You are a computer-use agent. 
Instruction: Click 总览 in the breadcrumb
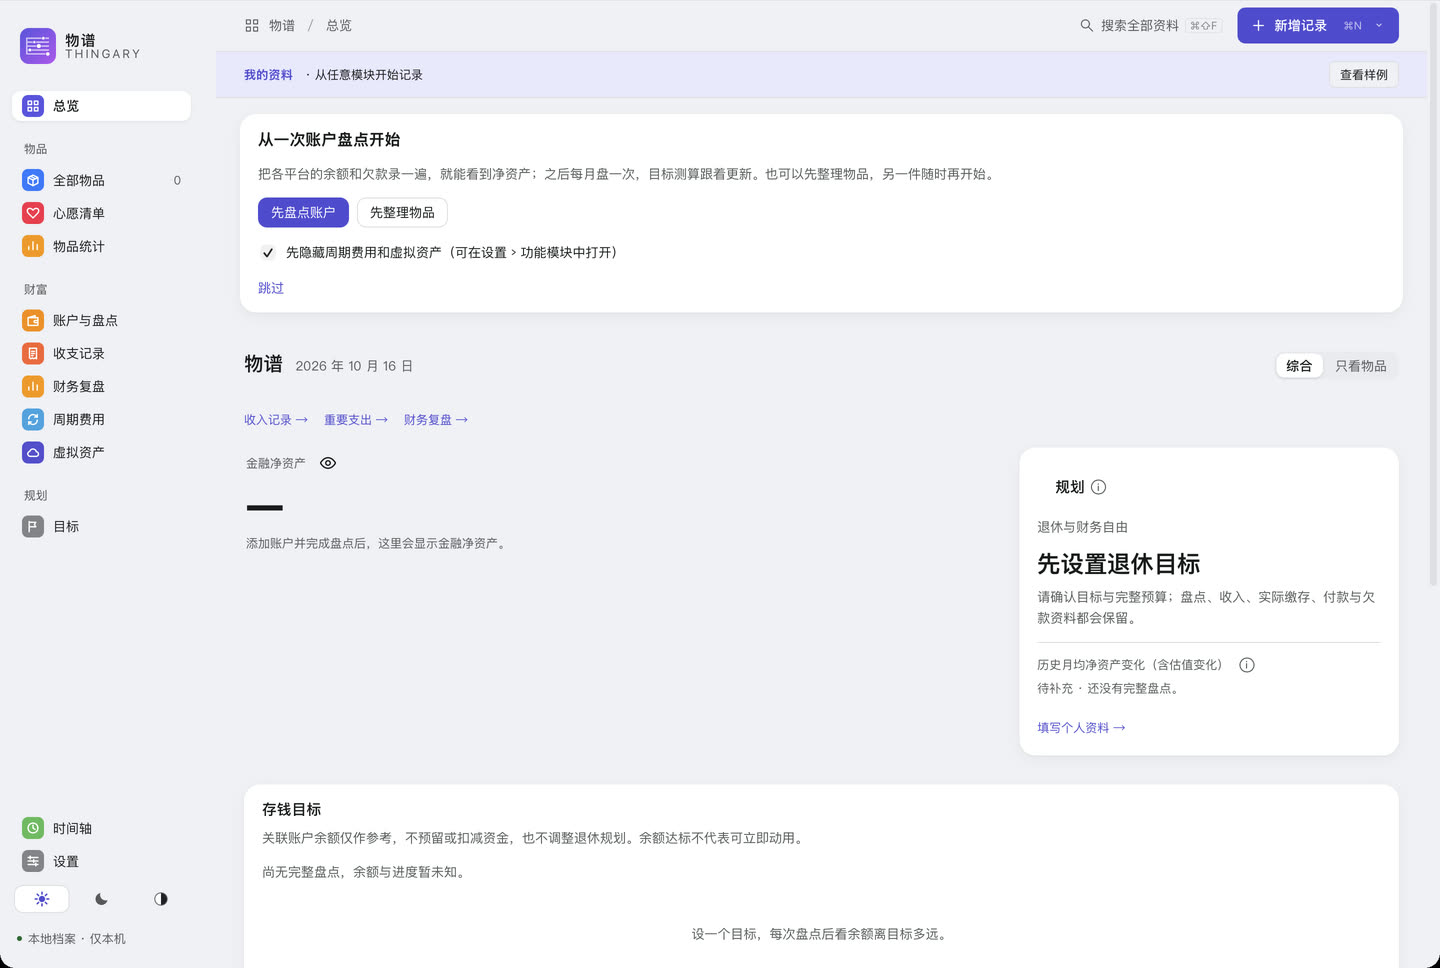pos(339,26)
